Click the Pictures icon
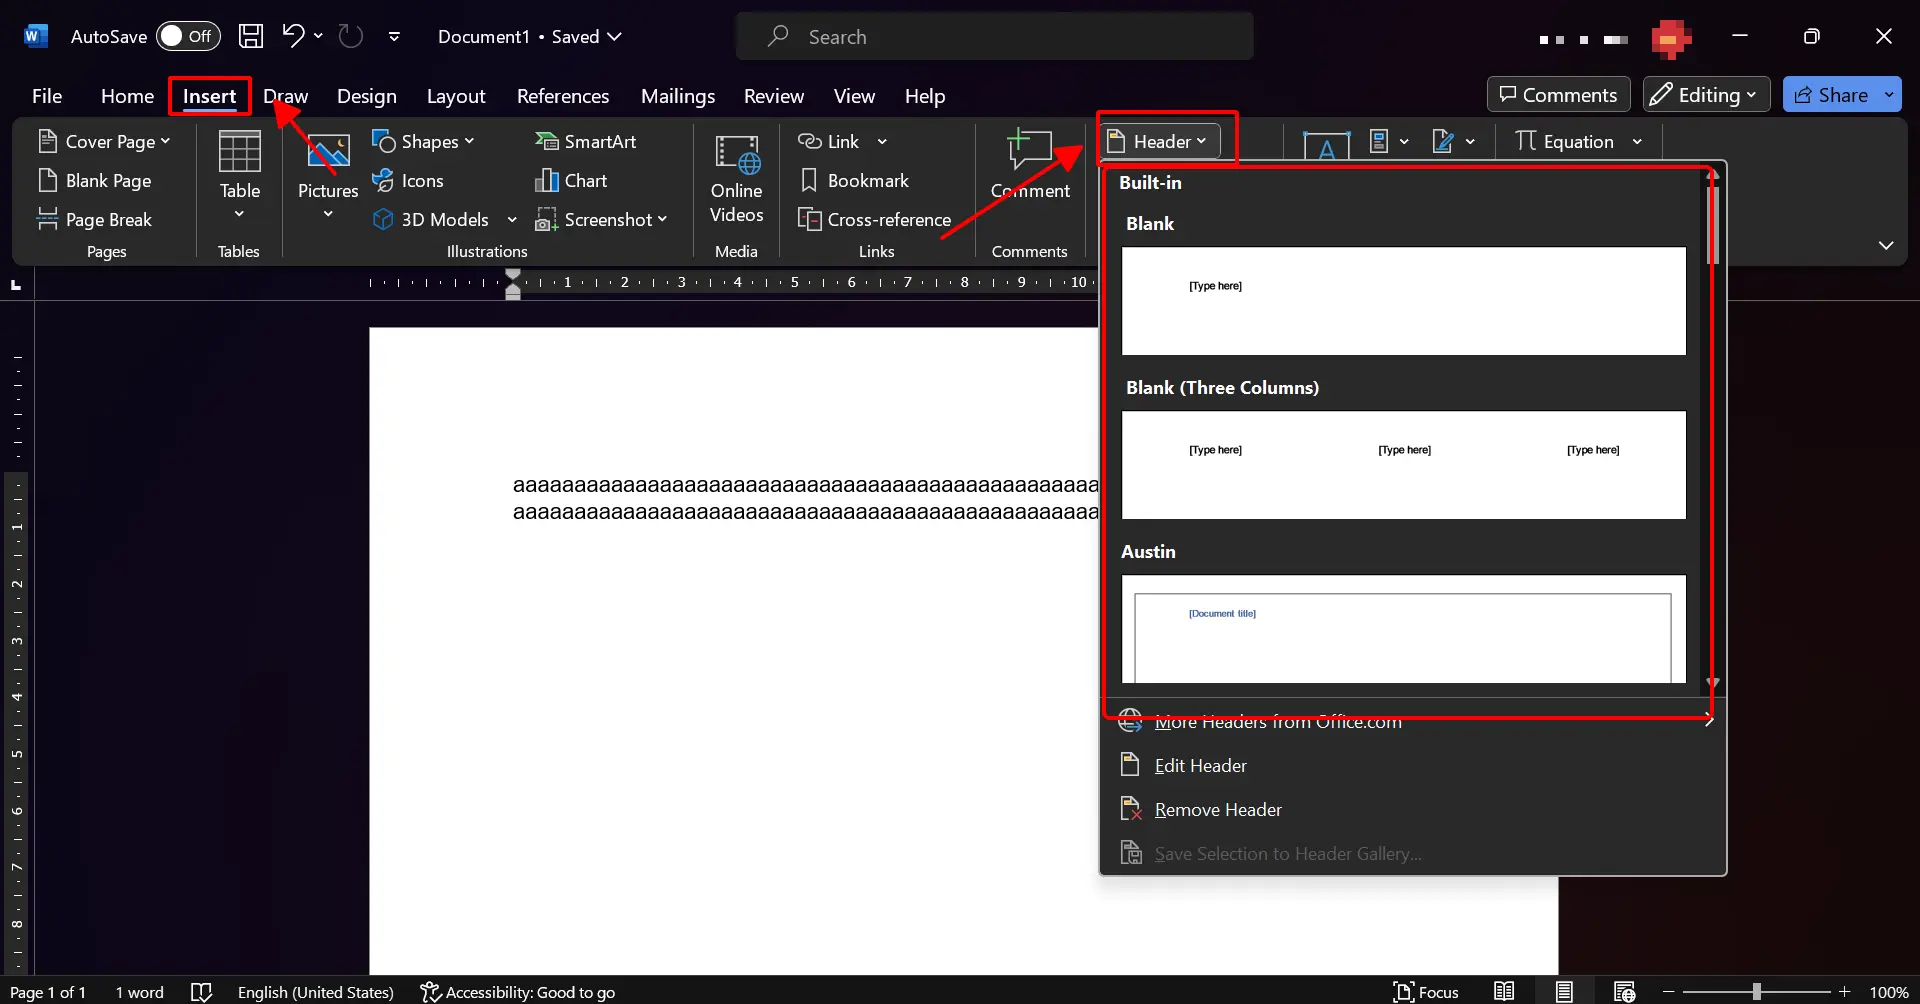 [x=328, y=153]
